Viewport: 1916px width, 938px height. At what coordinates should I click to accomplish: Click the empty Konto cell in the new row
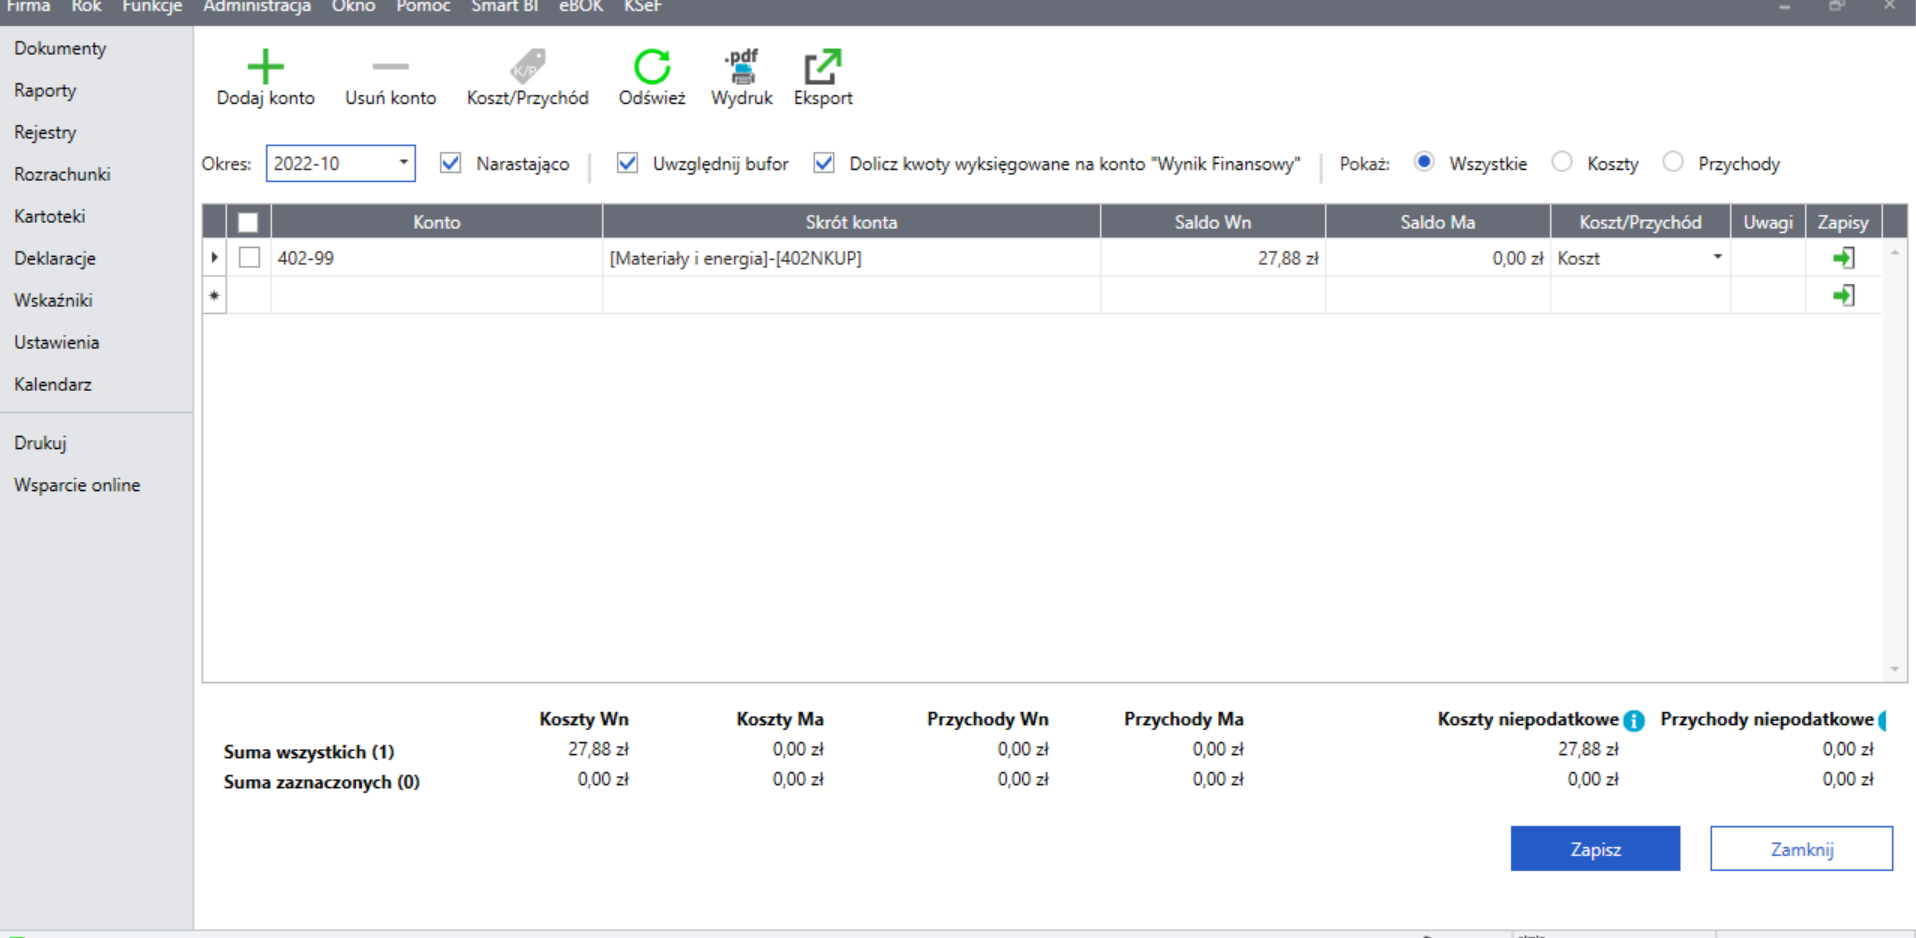(437, 296)
